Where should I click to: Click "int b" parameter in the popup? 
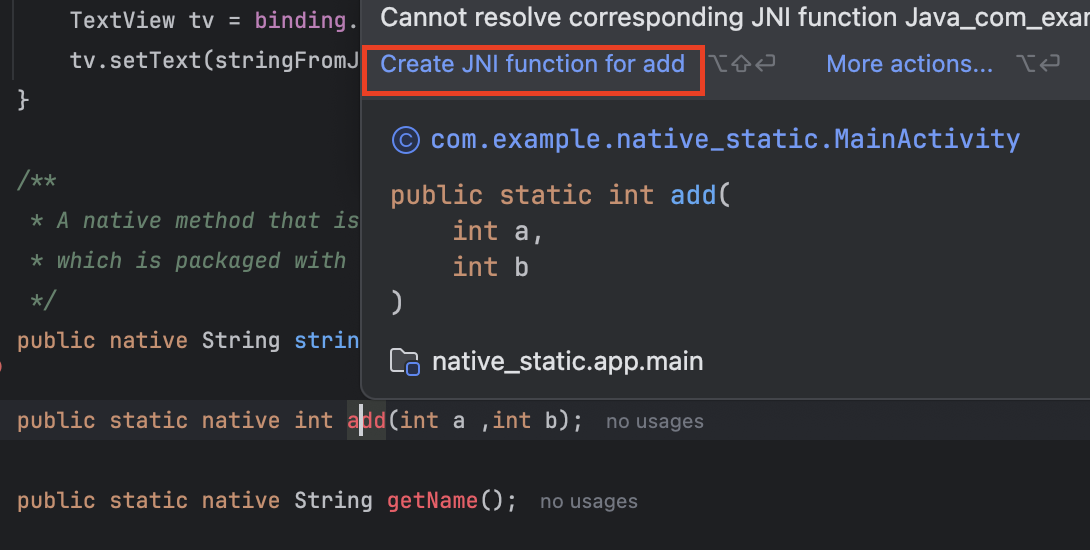coord(490,267)
